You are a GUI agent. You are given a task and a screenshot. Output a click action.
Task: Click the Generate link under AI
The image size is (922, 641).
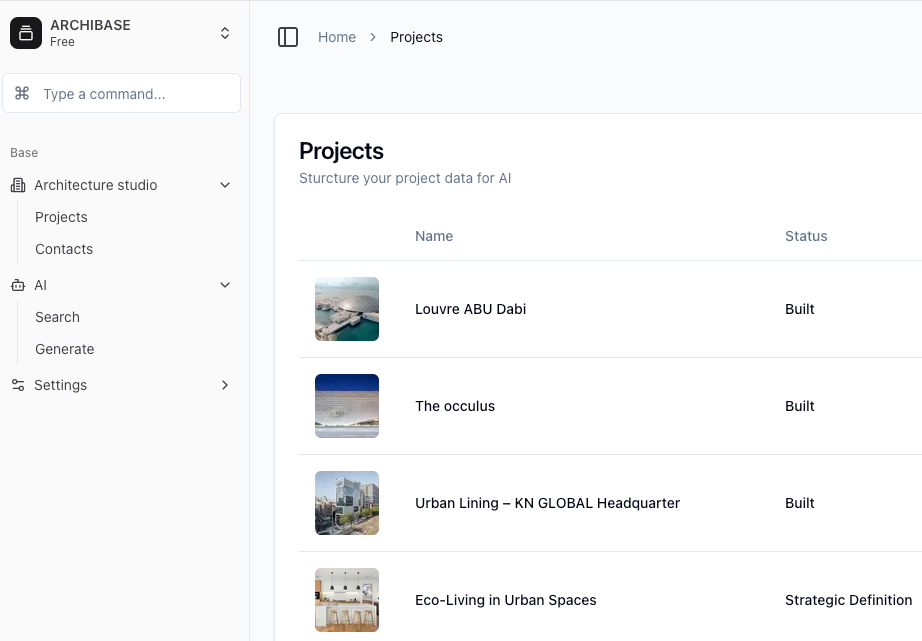(x=64, y=349)
